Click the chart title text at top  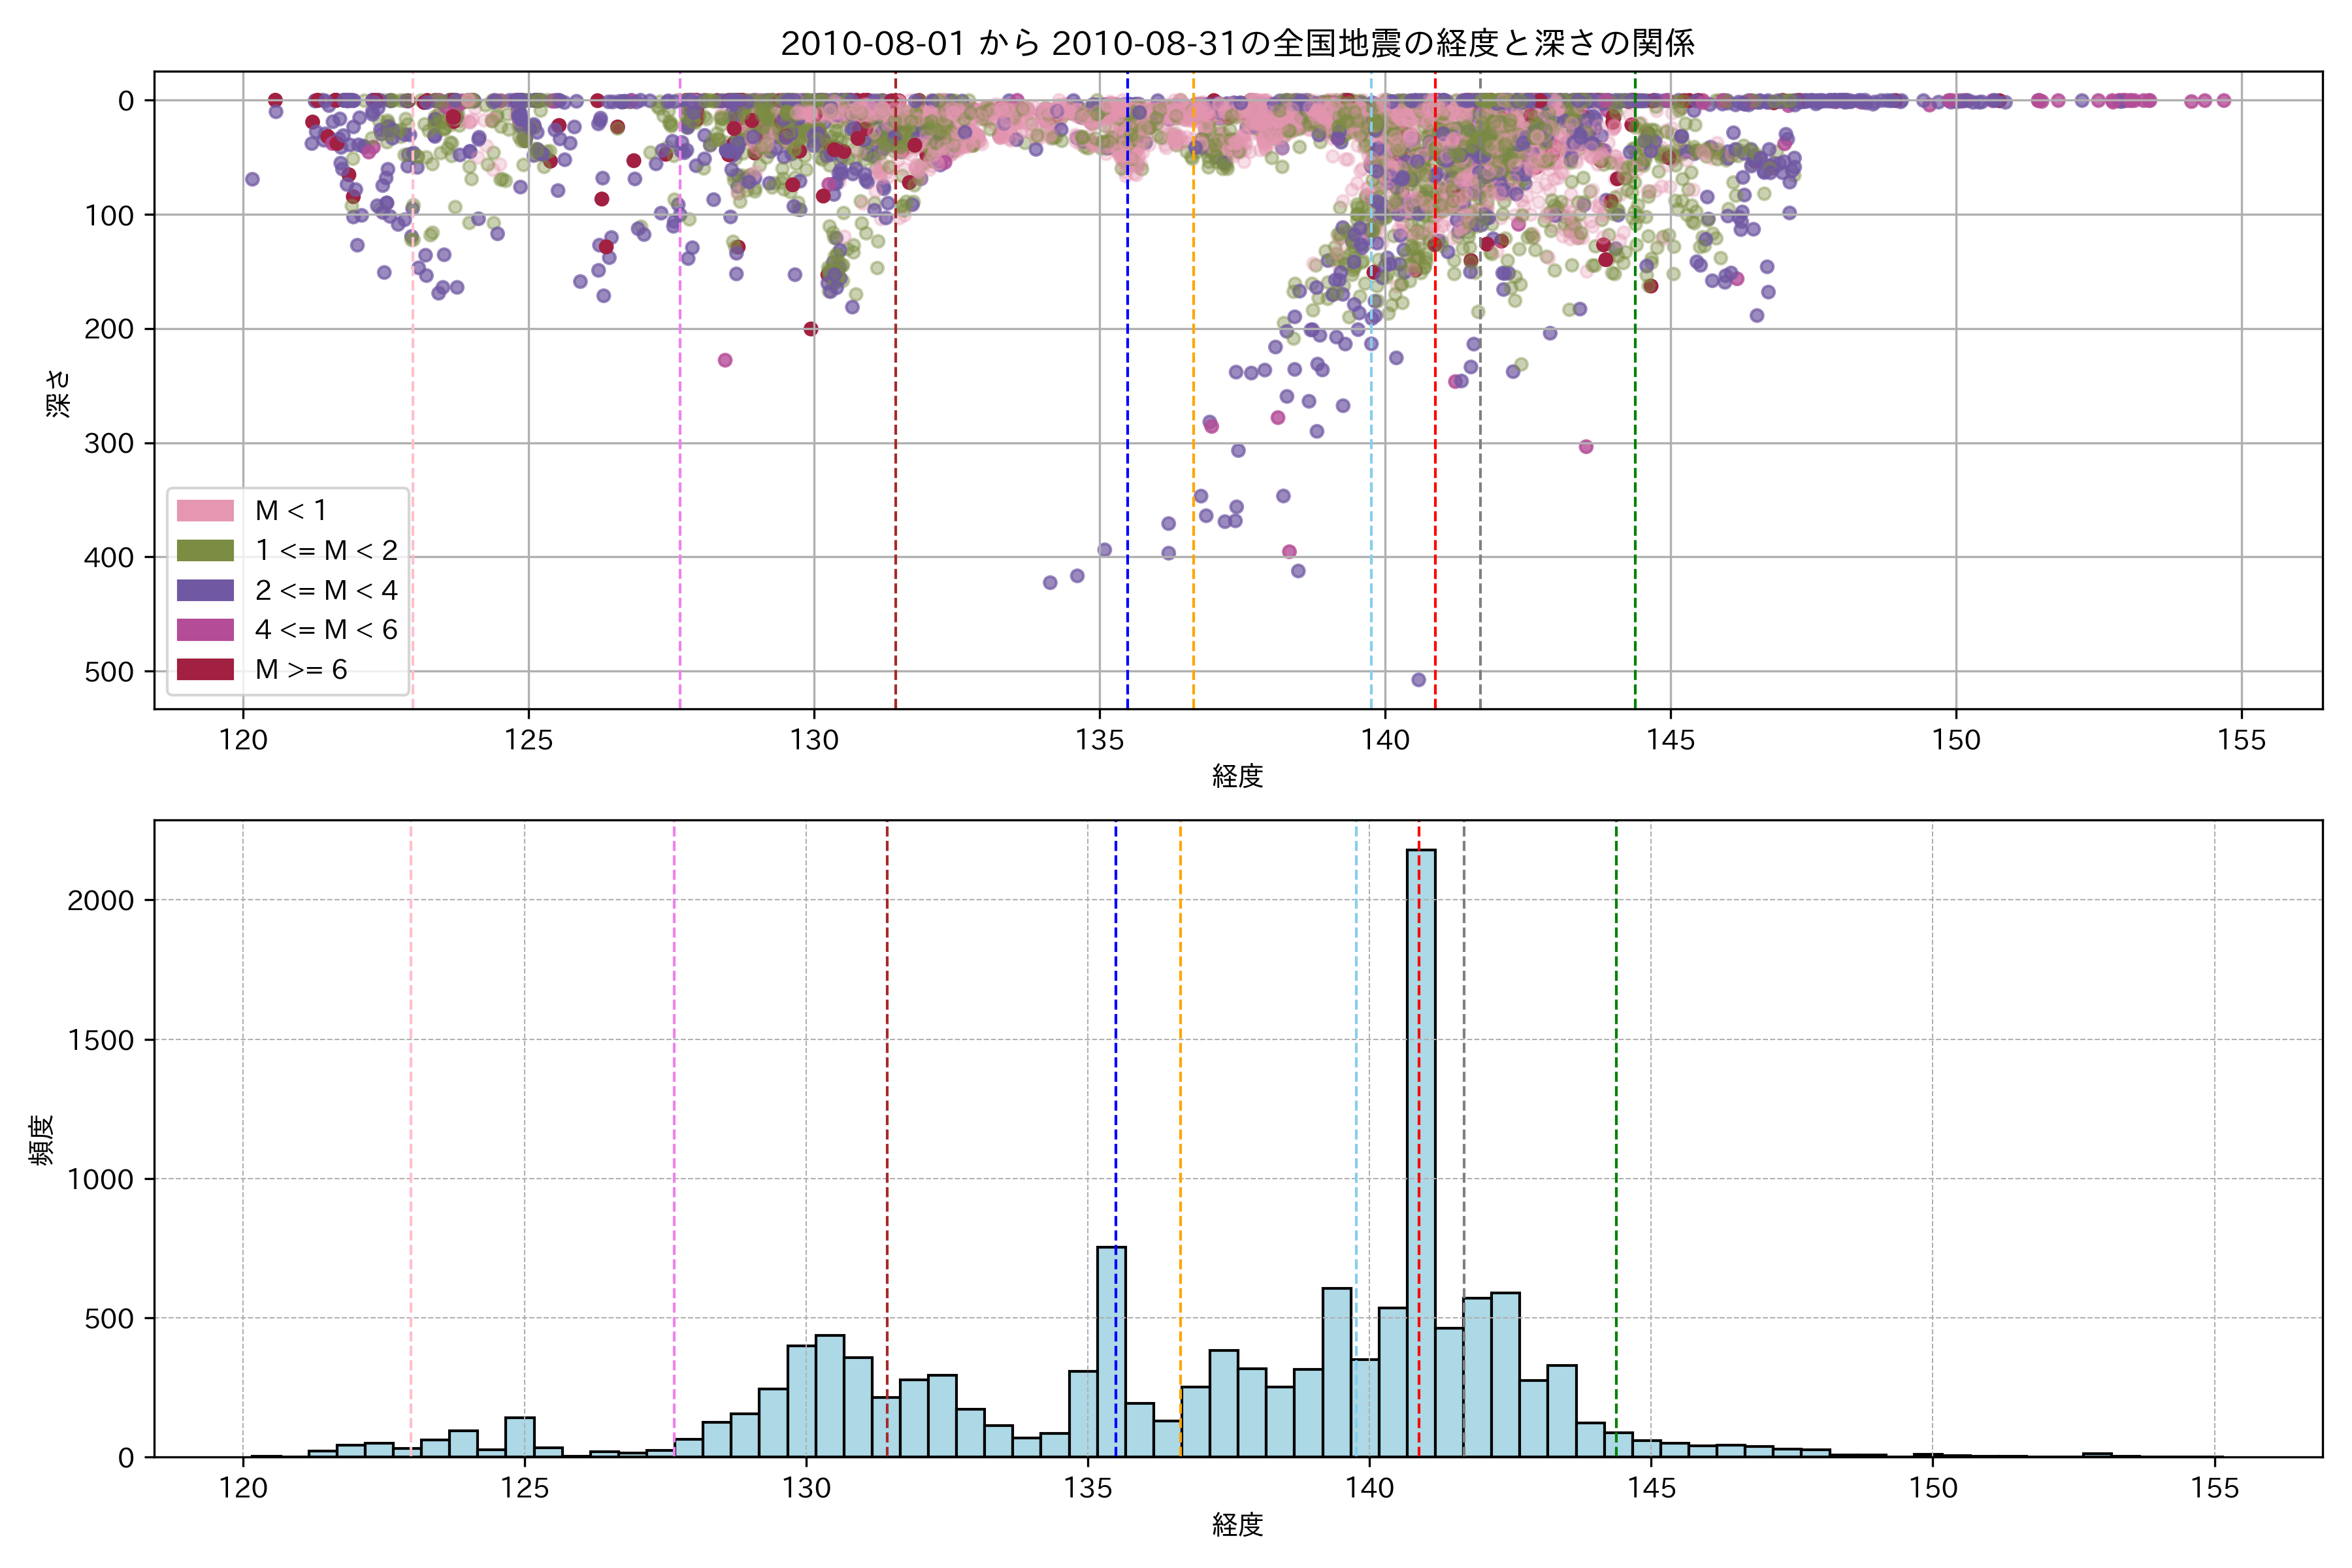(1237, 43)
